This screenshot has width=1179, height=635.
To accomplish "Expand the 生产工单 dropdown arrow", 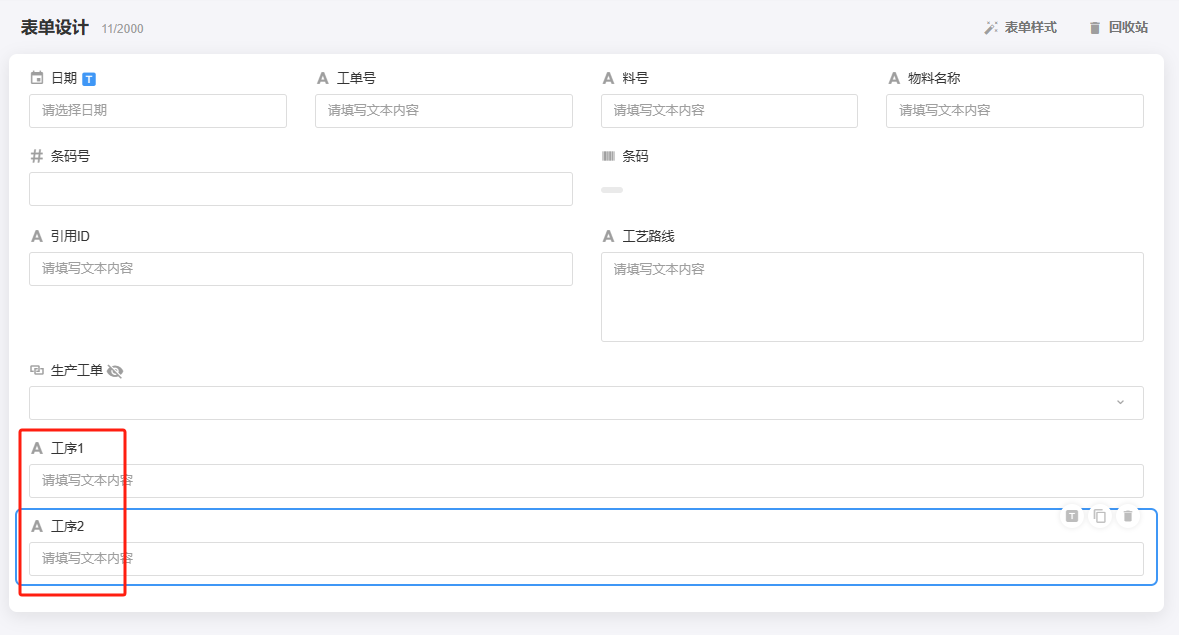I will click(1120, 402).
